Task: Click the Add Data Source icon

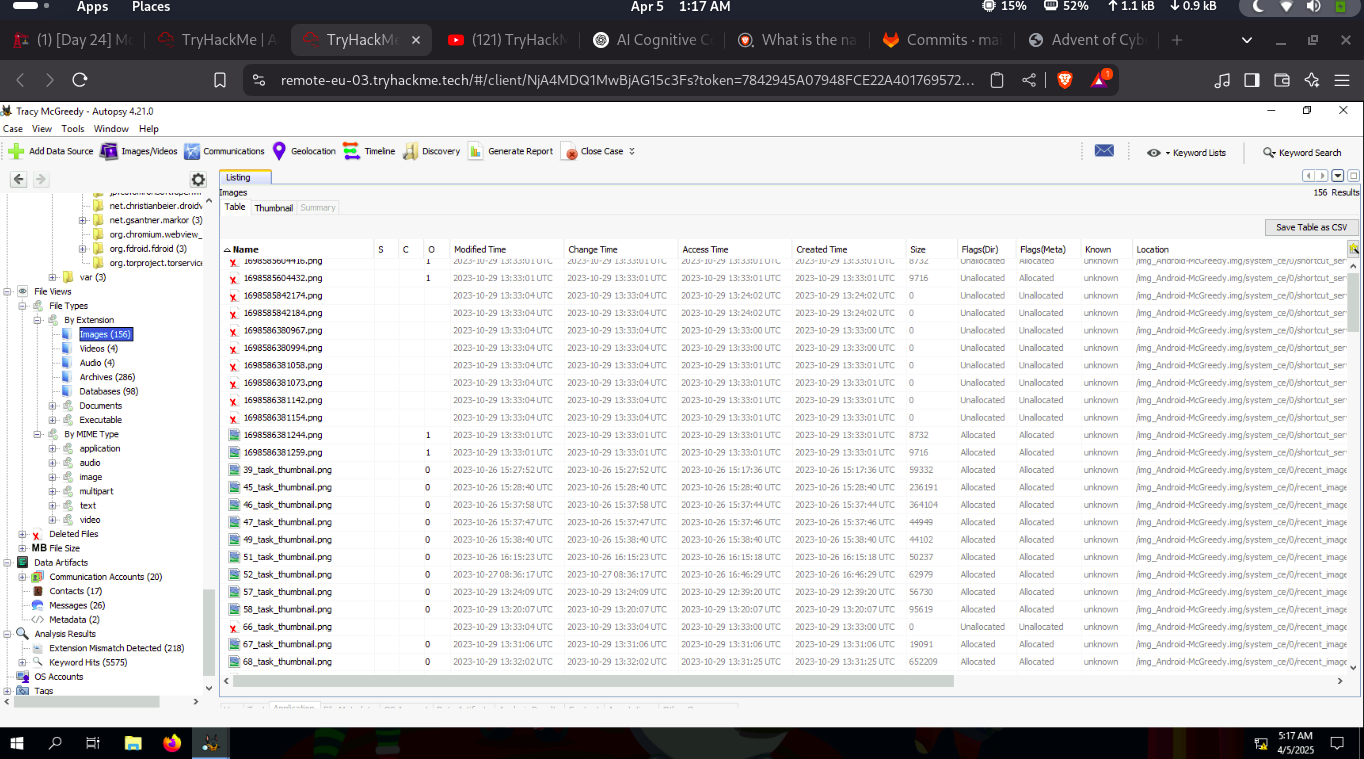Action: (16, 151)
